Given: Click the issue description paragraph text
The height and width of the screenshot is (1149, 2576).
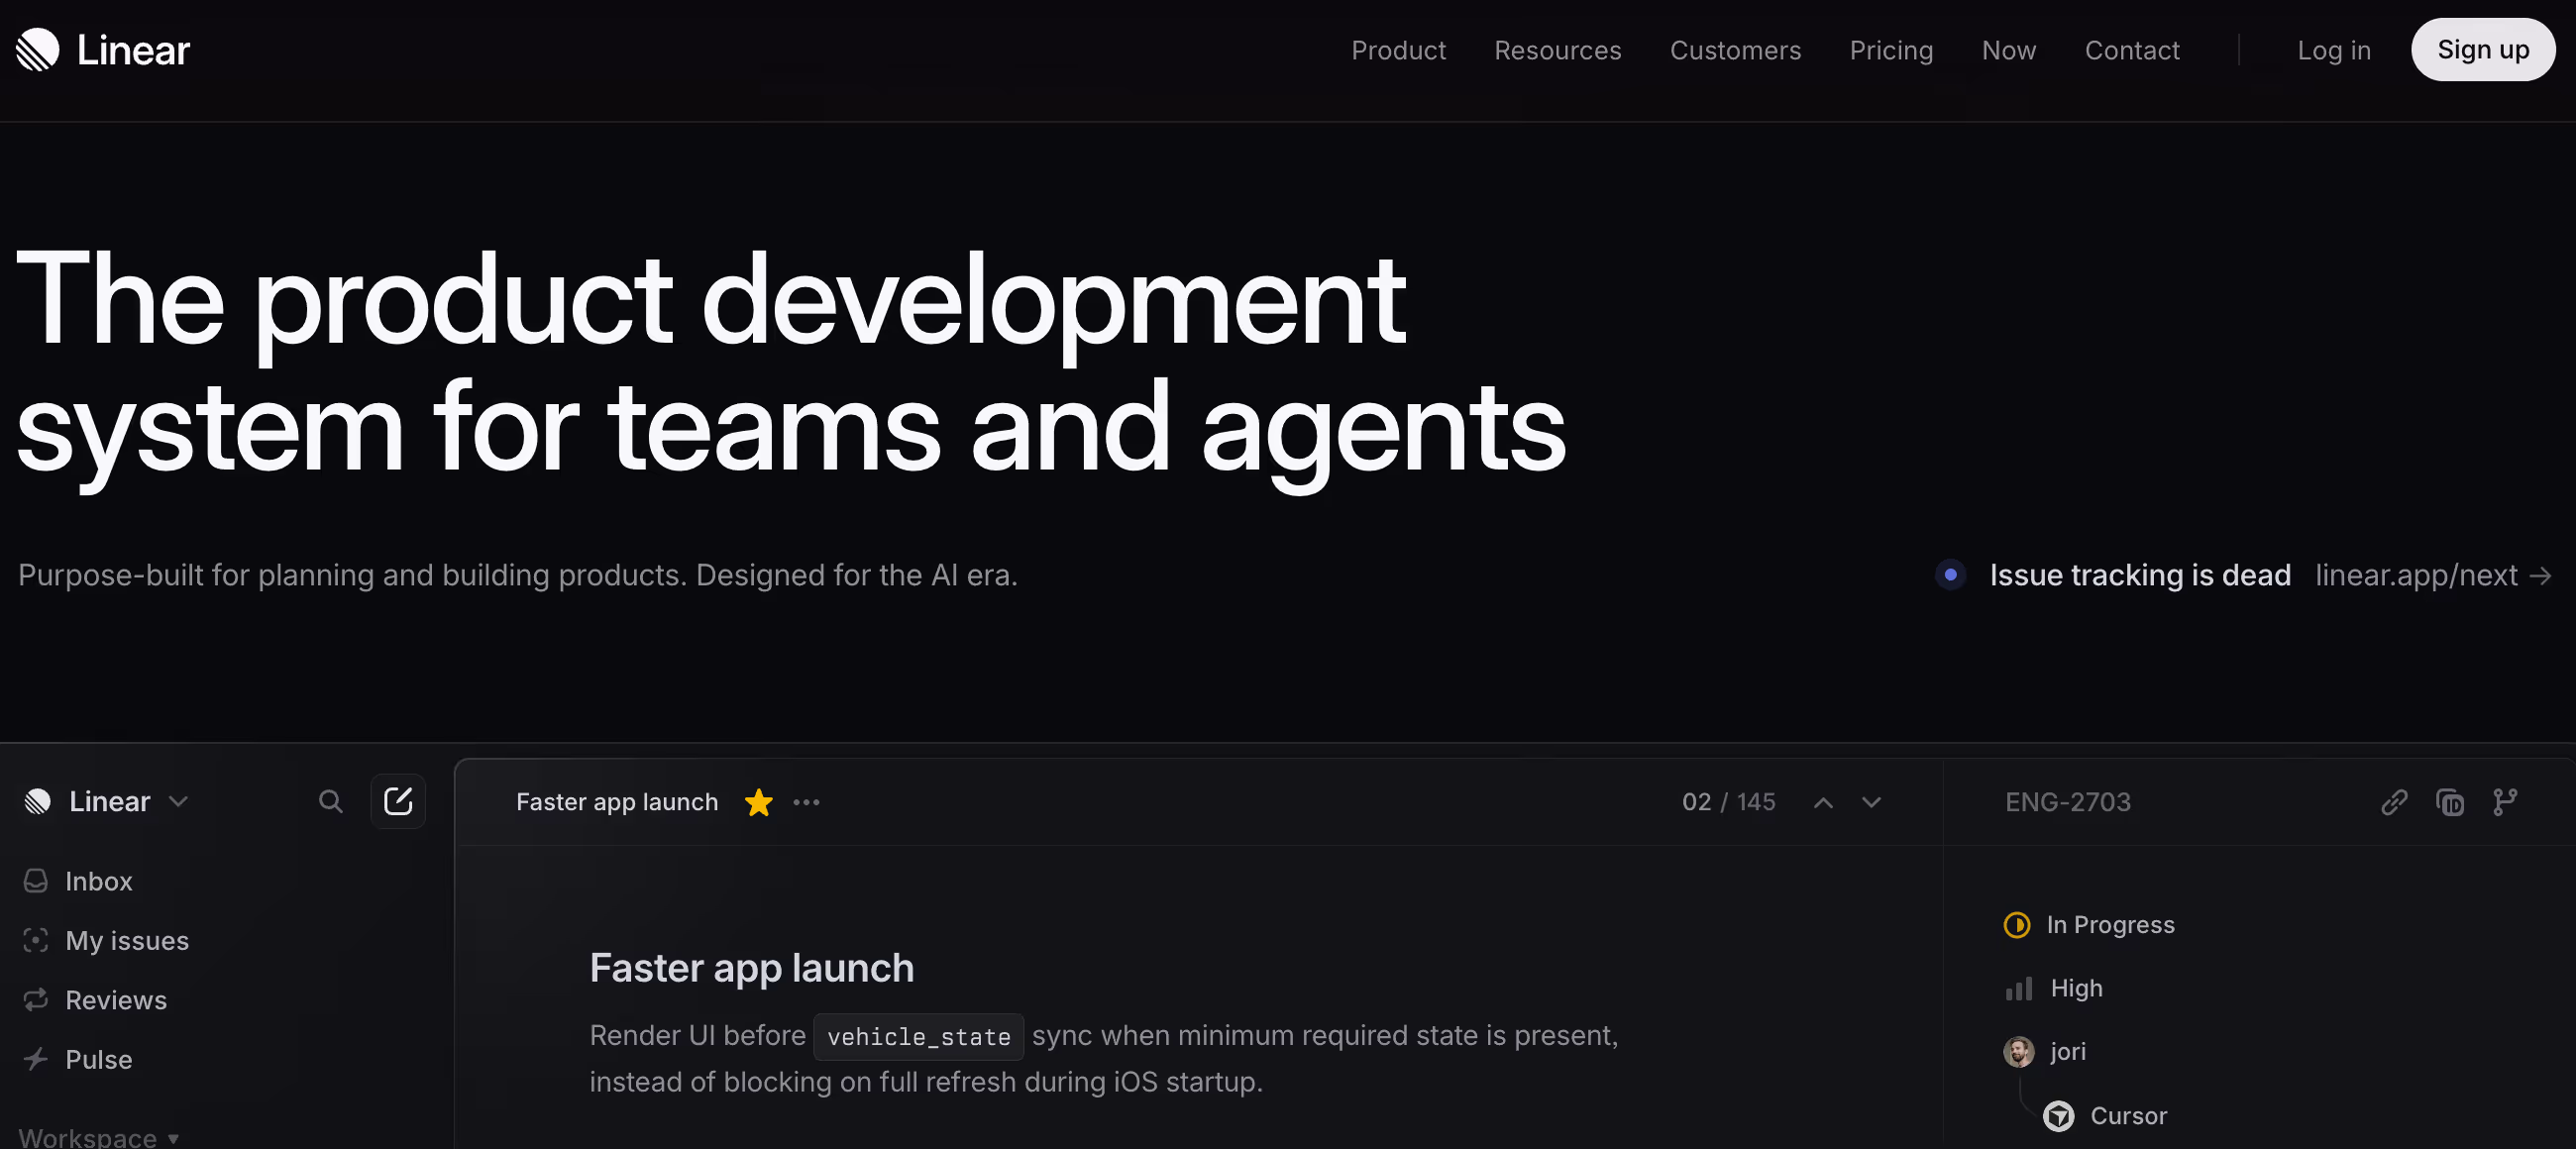Looking at the screenshot, I should click(1103, 1058).
